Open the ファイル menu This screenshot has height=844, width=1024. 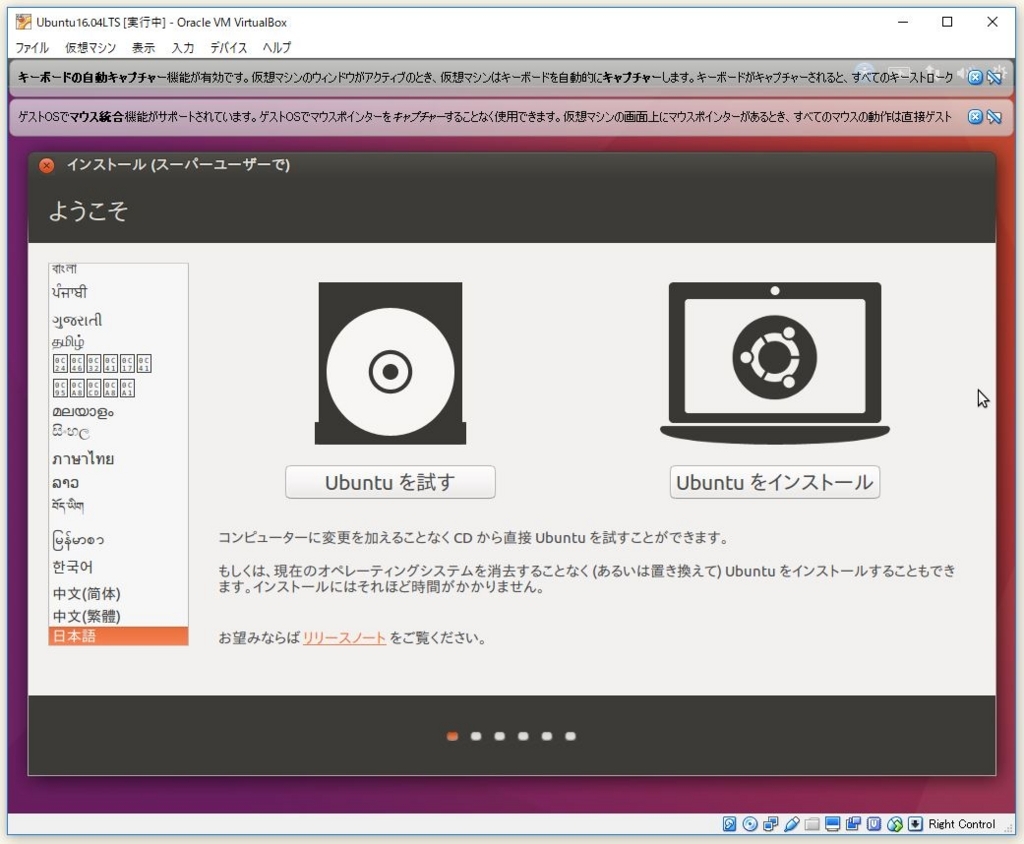(31, 48)
